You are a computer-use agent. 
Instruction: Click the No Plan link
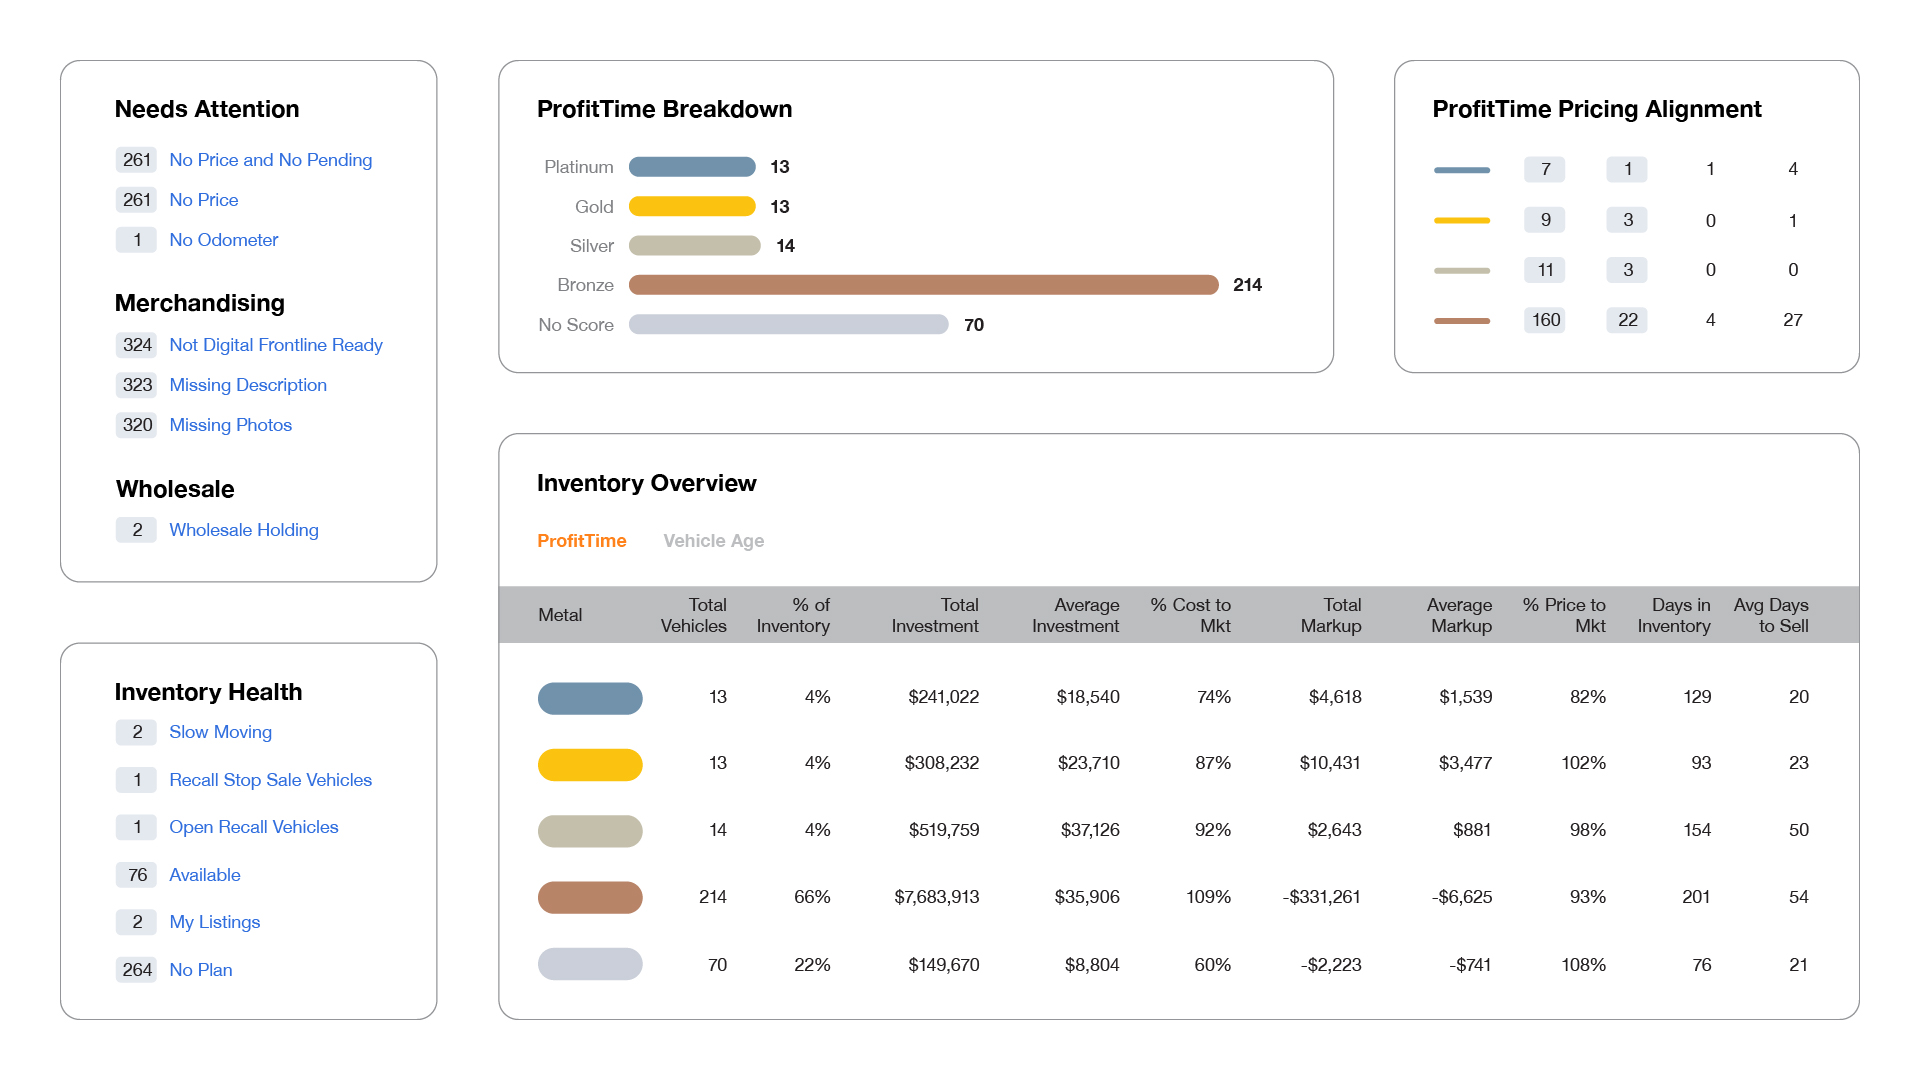click(200, 970)
